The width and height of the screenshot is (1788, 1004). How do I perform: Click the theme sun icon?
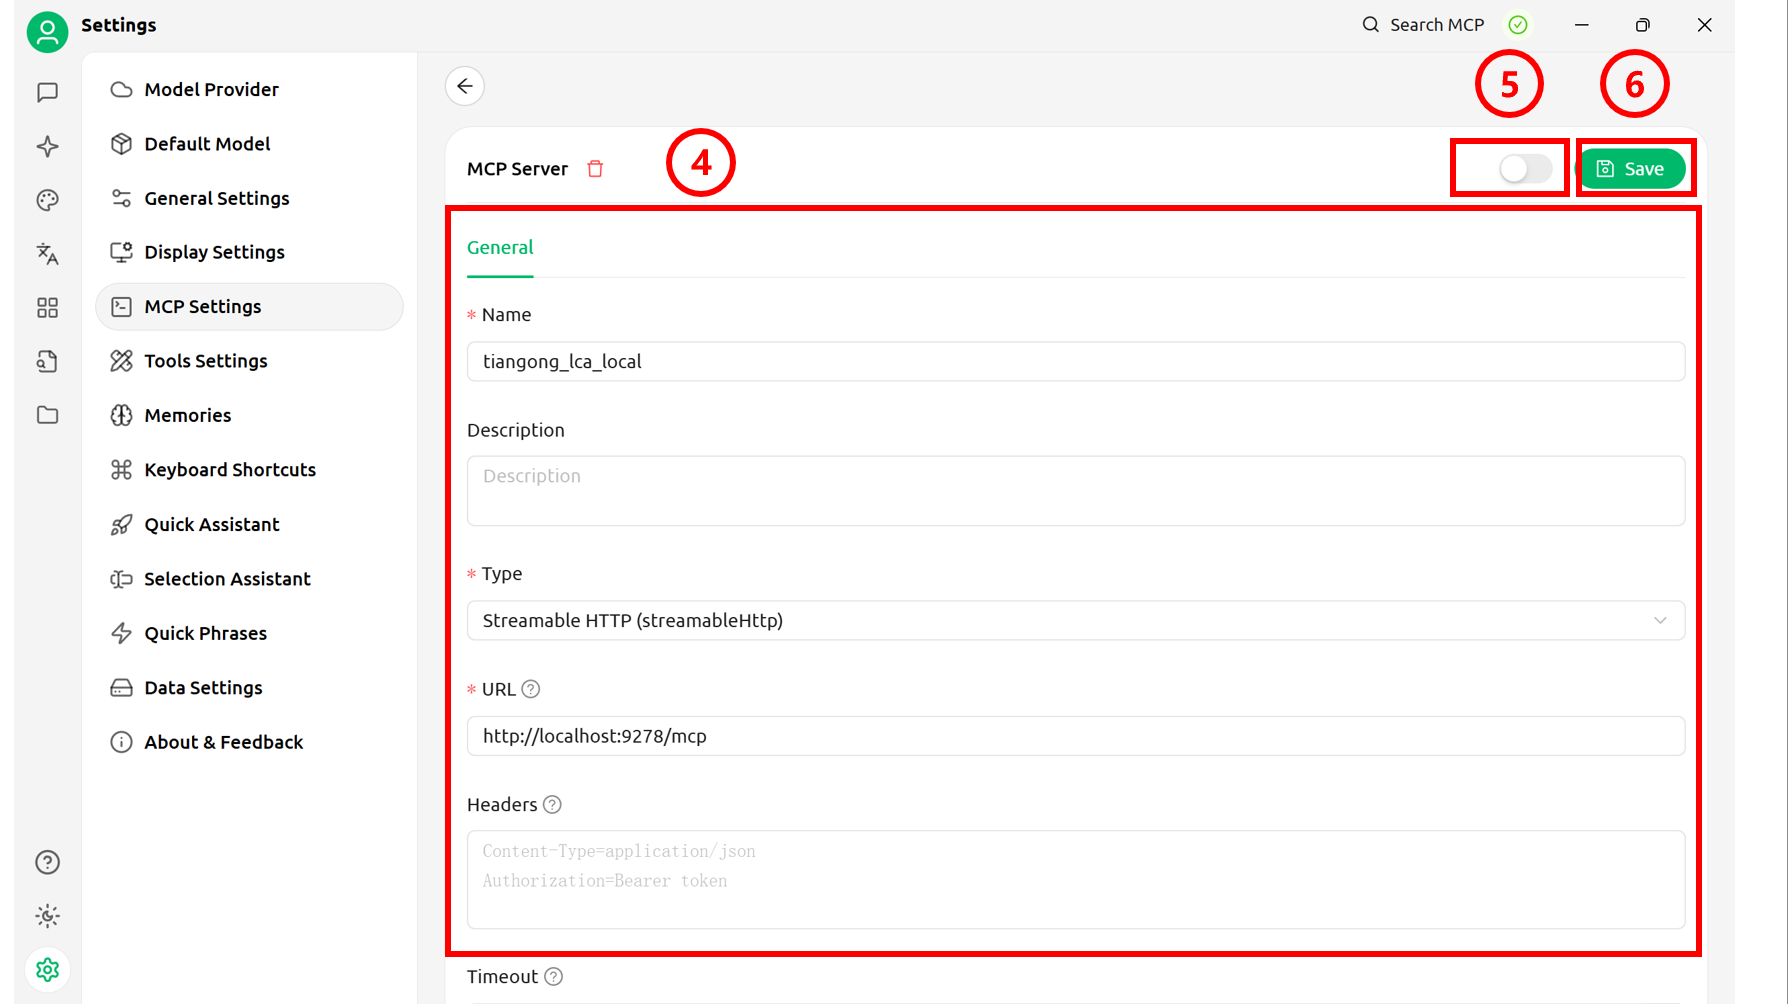pyautogui.click(x=47, y=916)
